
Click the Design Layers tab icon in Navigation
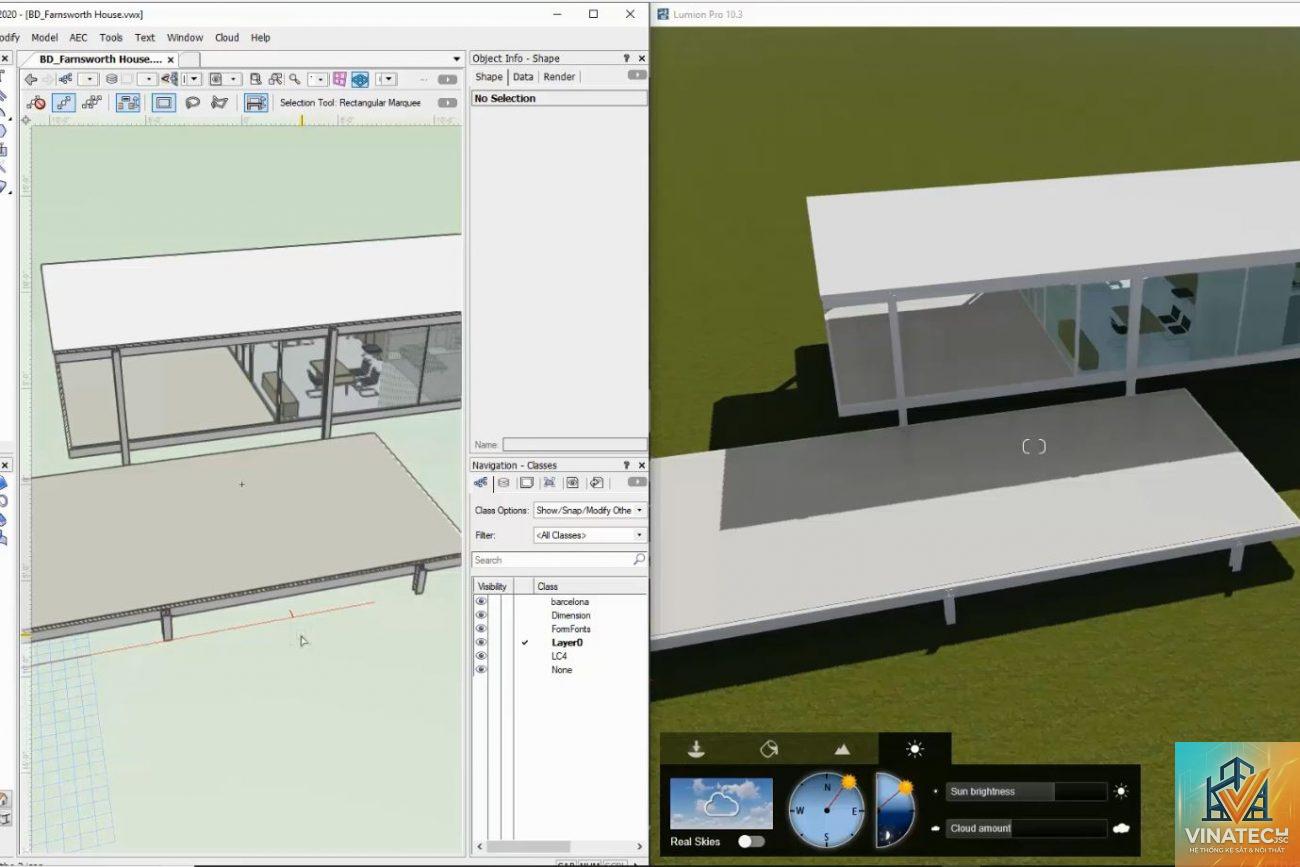pyautogui.click(x=503, y=483)
